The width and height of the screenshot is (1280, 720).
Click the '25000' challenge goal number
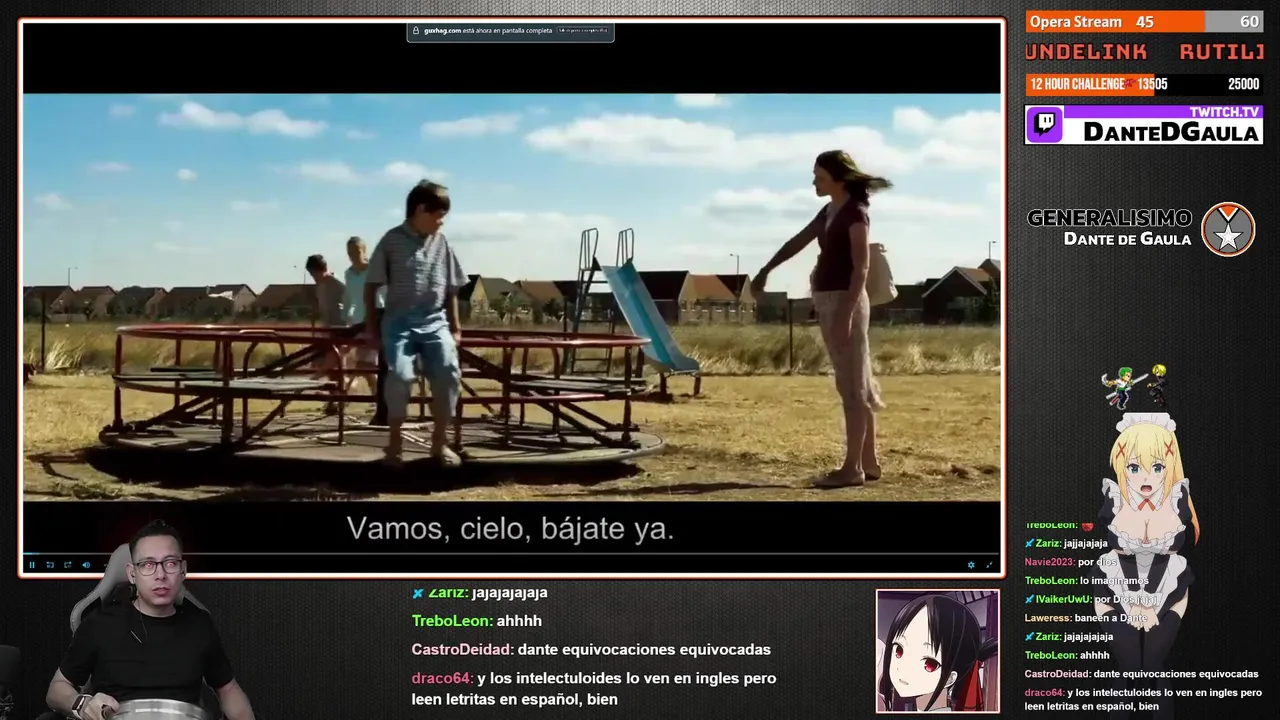tap(1243, 84)
